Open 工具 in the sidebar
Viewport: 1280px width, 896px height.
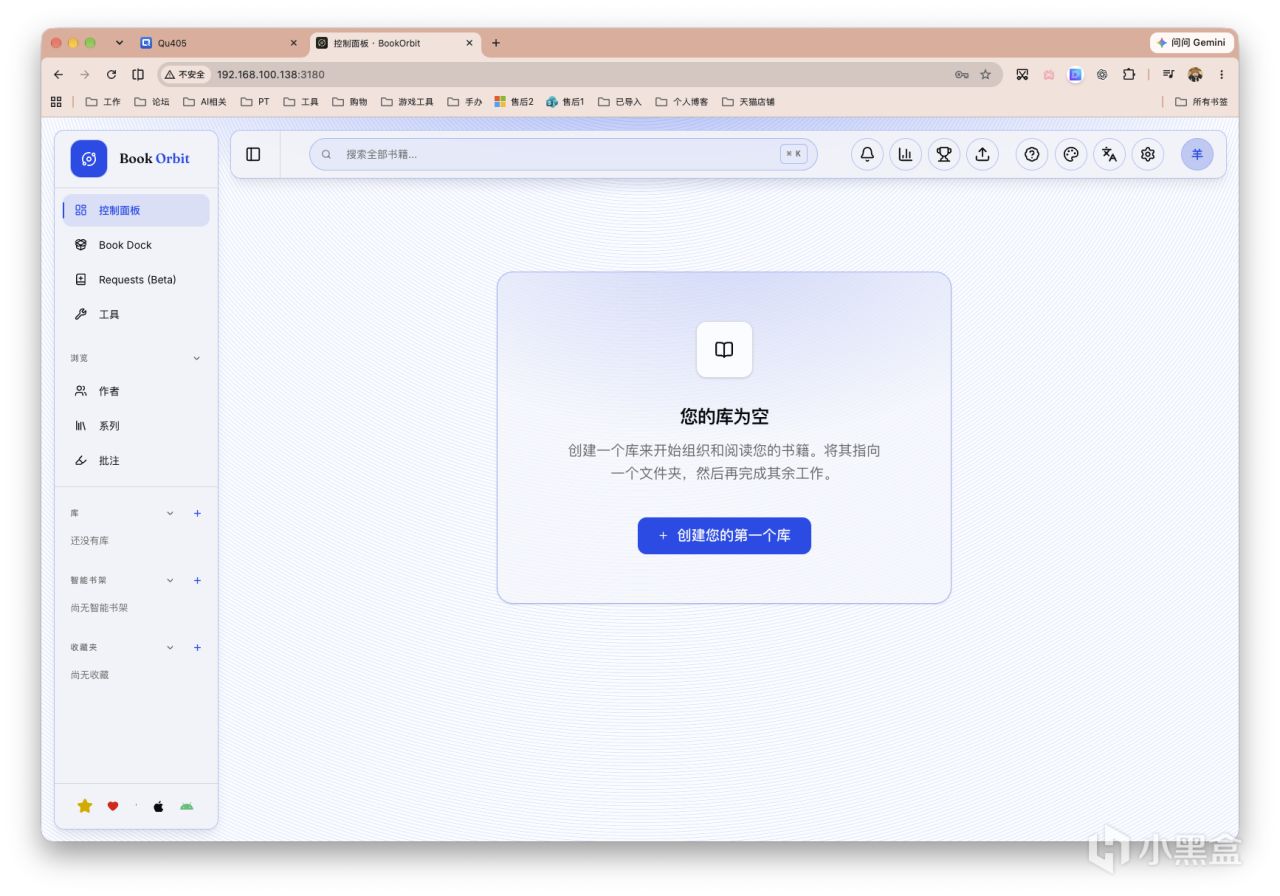point(136,314)
